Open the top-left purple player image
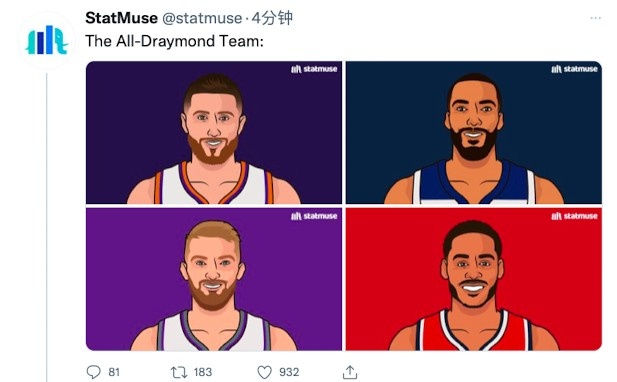Image resolution: width=617 pixels, height=382 pixels. 214,132
